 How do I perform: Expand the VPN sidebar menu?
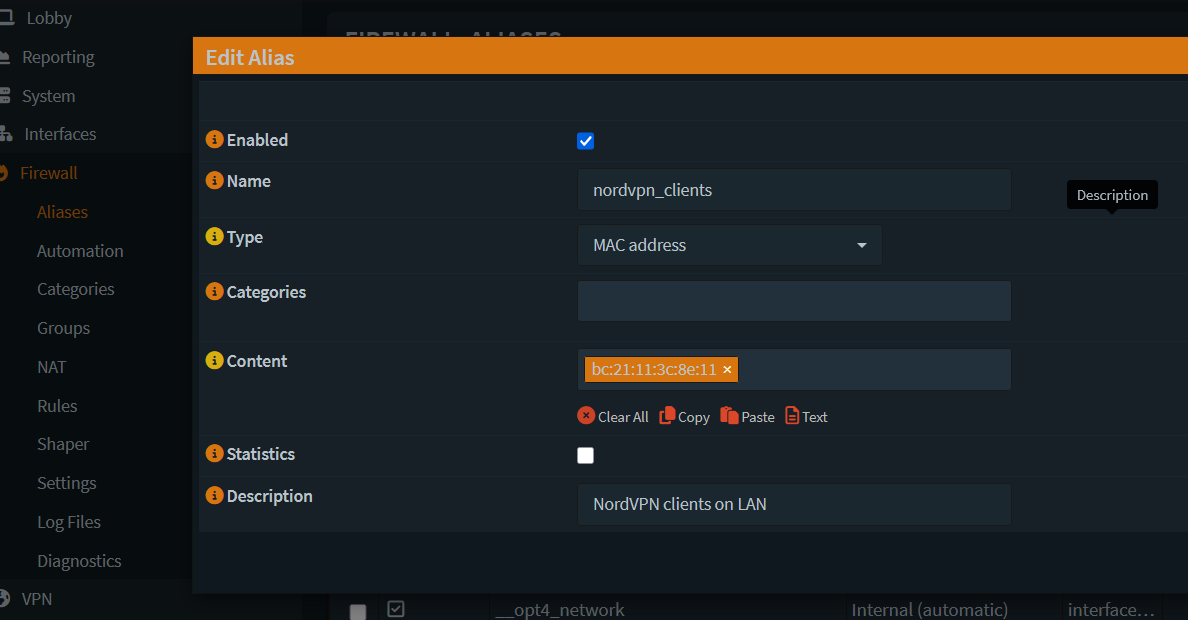pos(37,599)
